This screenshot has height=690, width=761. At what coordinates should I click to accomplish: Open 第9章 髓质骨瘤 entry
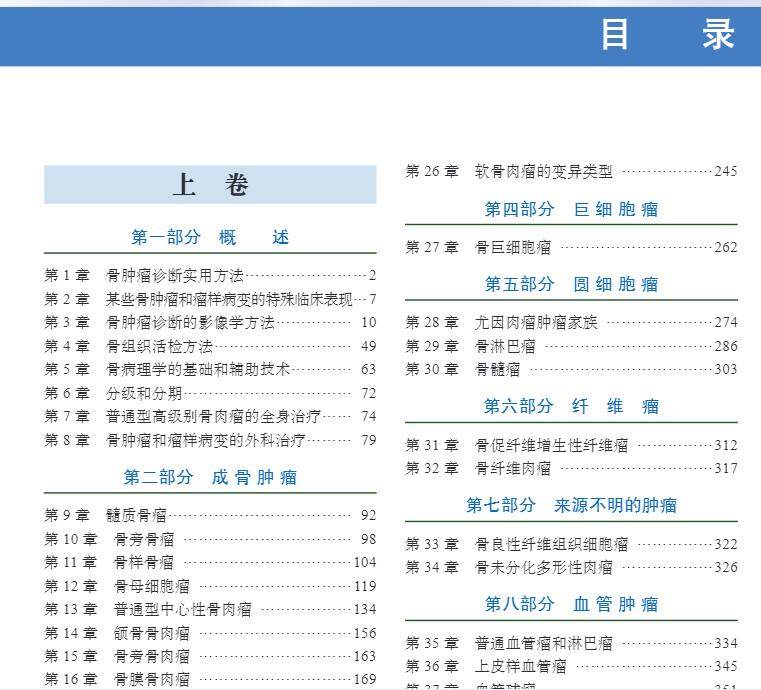210,515
